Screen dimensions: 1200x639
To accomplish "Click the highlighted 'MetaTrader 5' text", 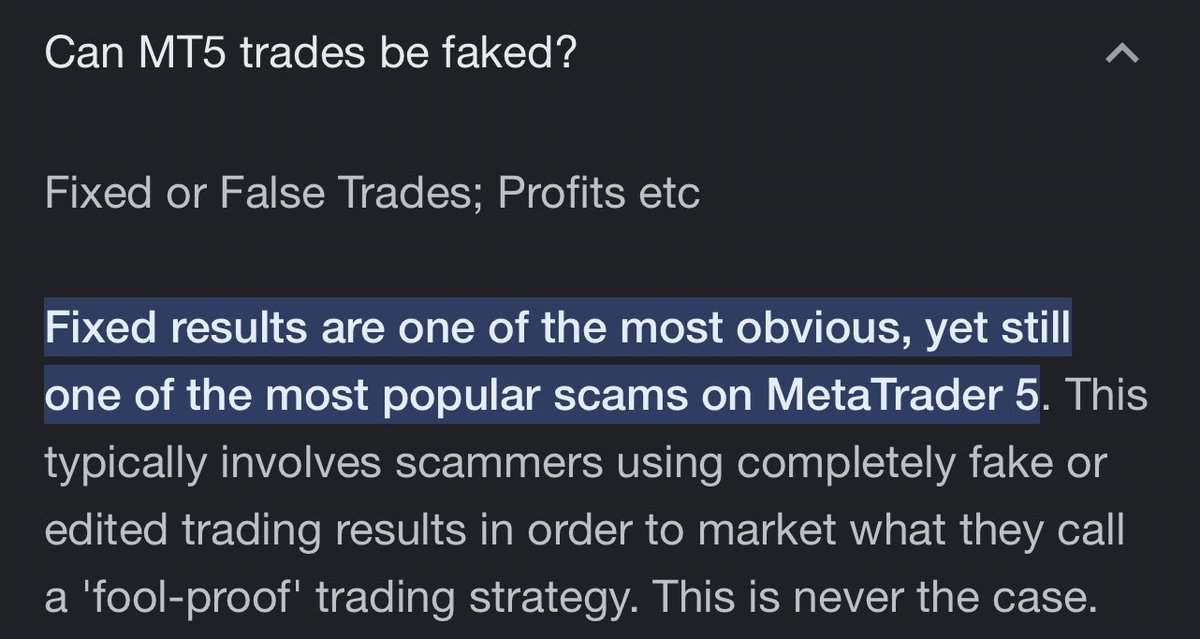I will (903, 395).
